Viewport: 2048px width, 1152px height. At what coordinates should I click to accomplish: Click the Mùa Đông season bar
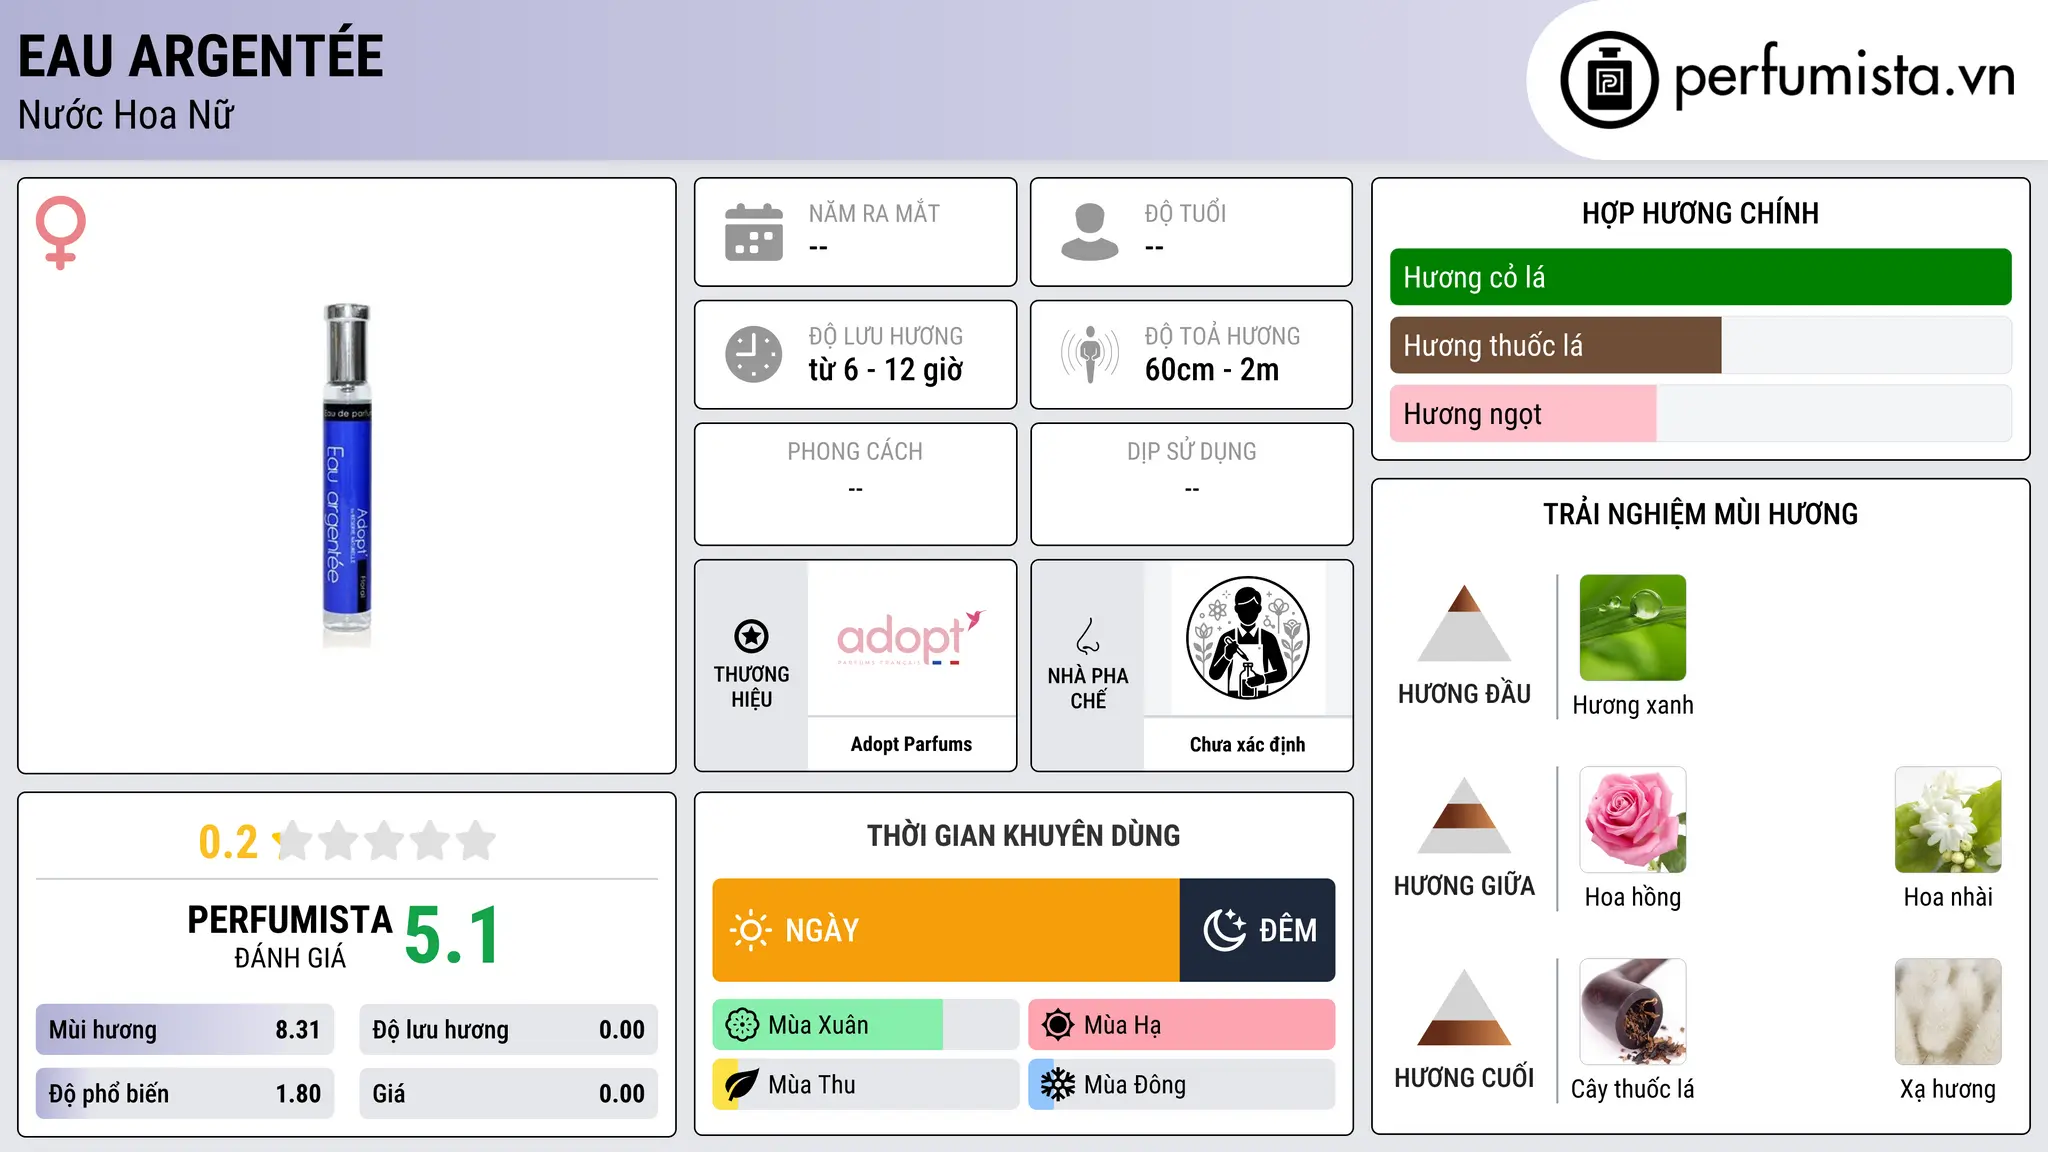tap(1182, 1085)
